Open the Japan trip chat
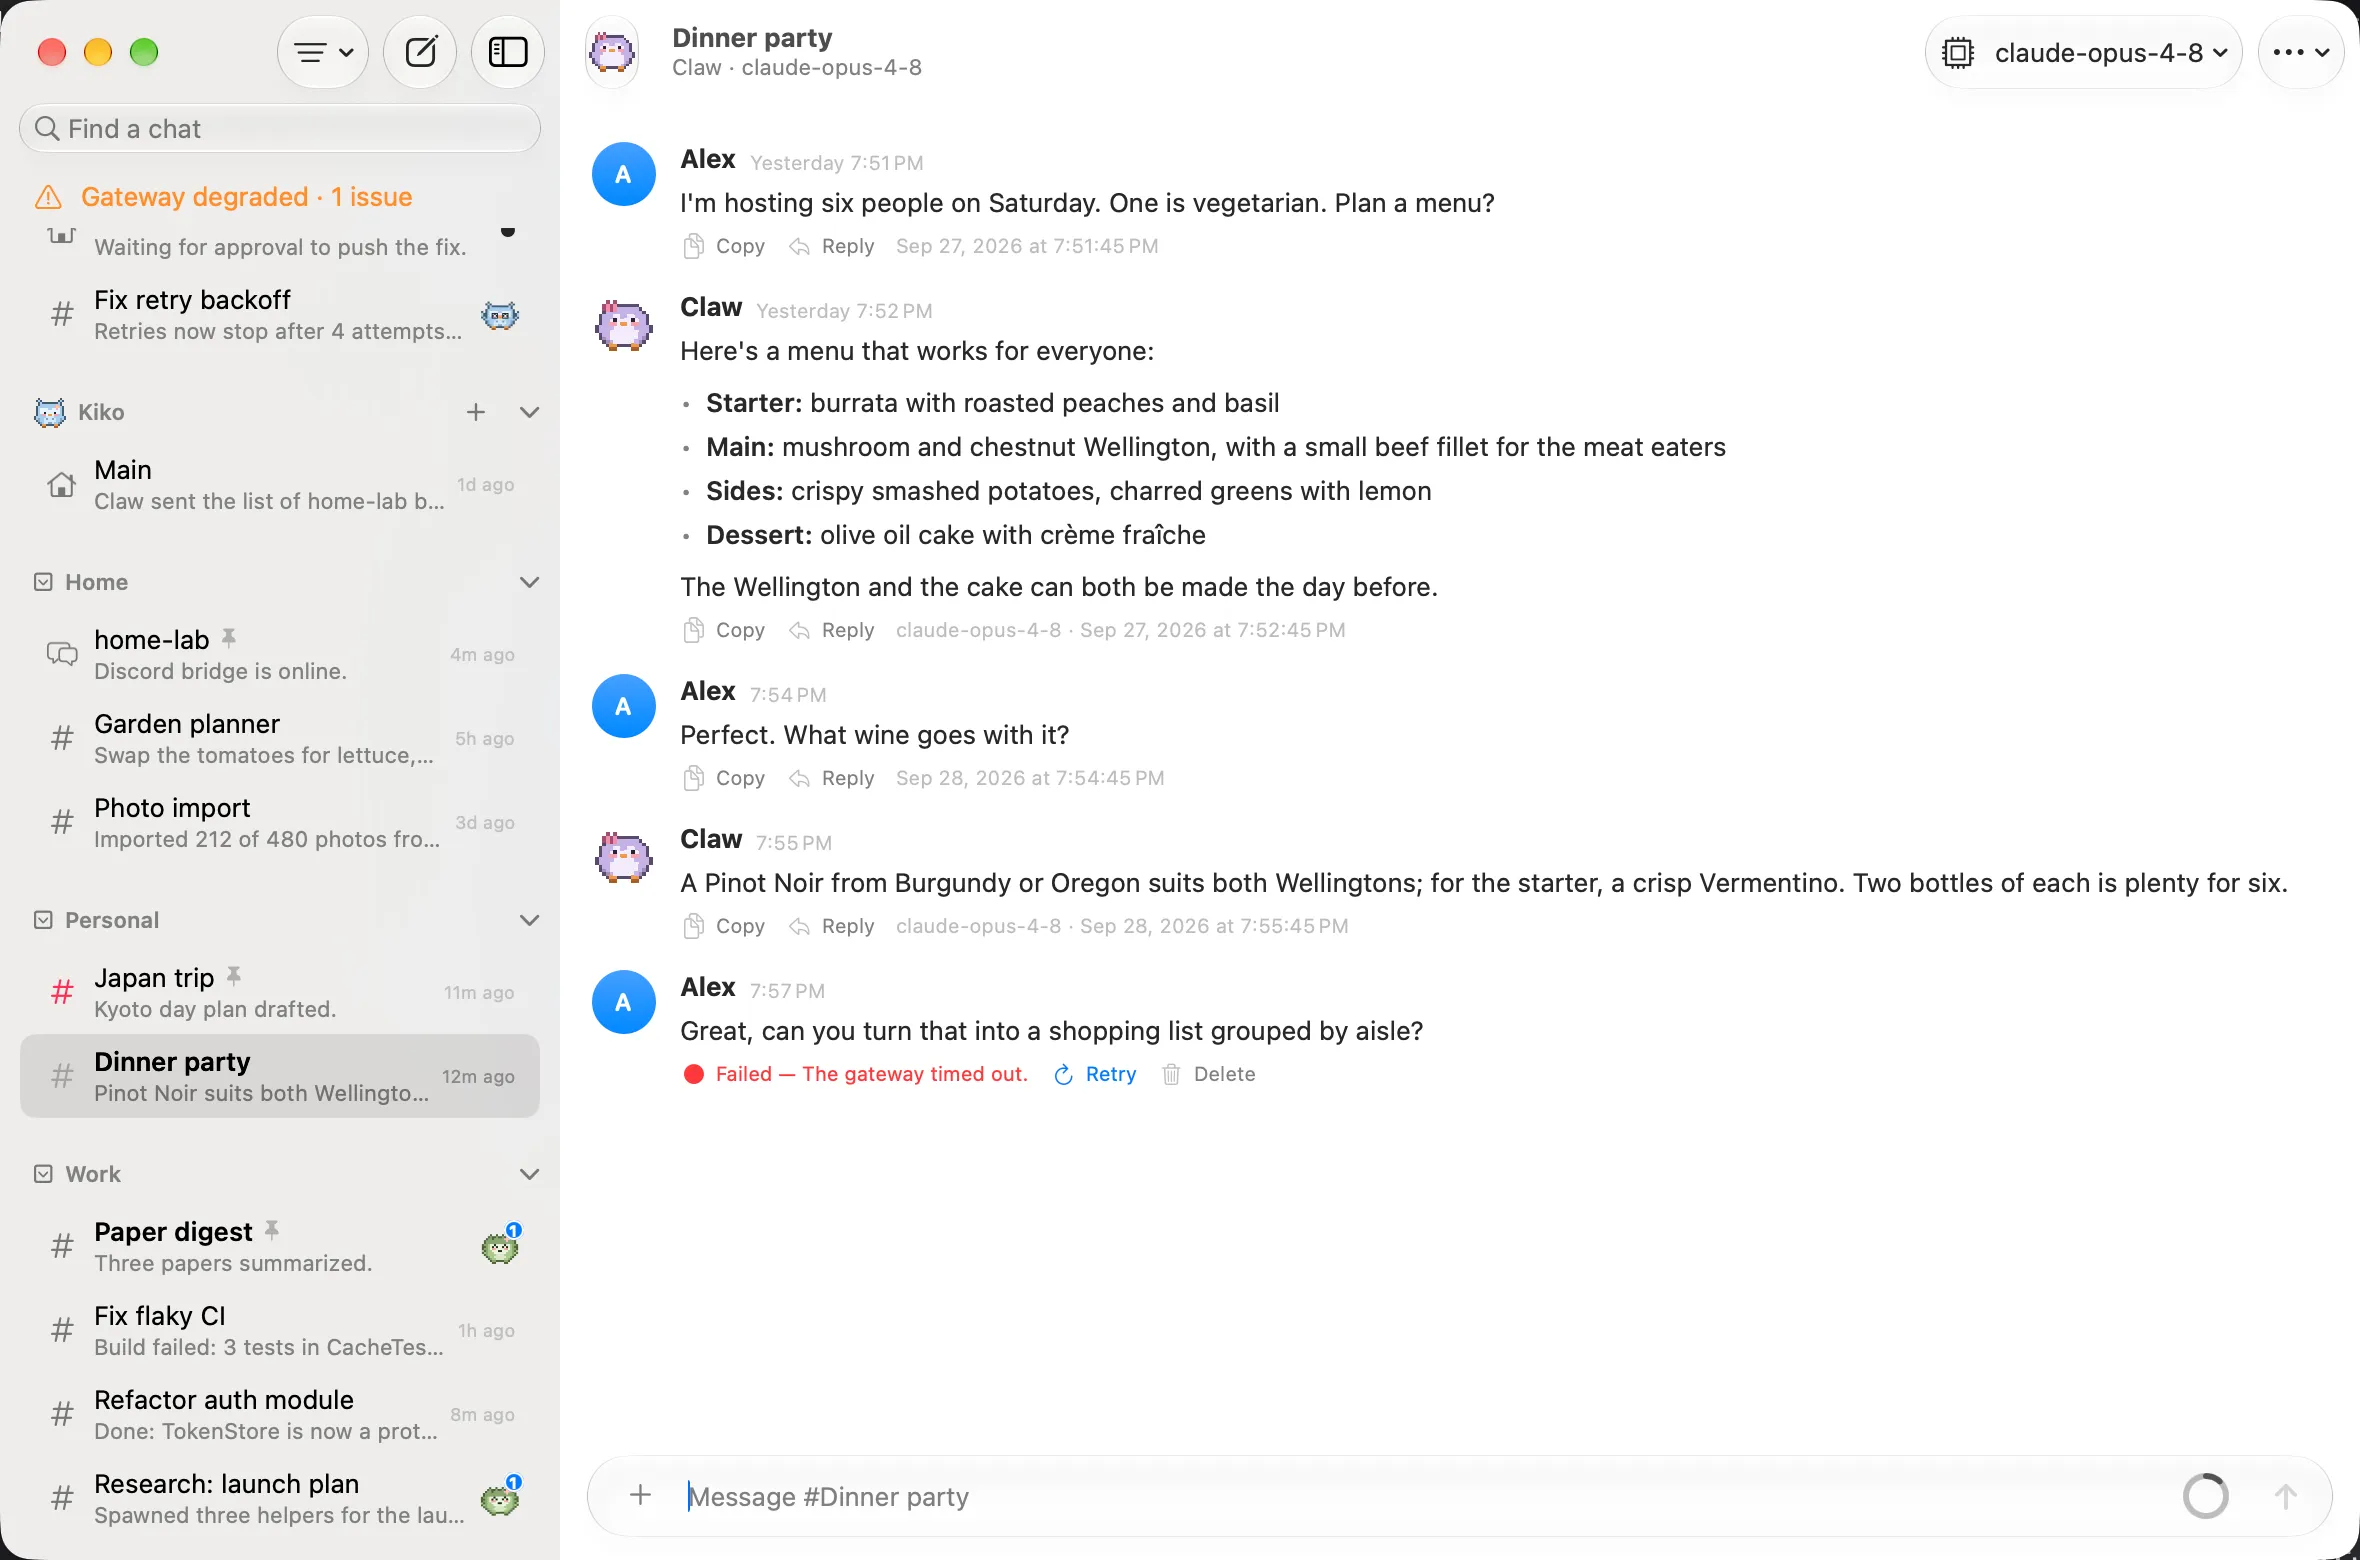Image resolution: width=2360 pixels, height=1560 pixels. click(280, 993)
